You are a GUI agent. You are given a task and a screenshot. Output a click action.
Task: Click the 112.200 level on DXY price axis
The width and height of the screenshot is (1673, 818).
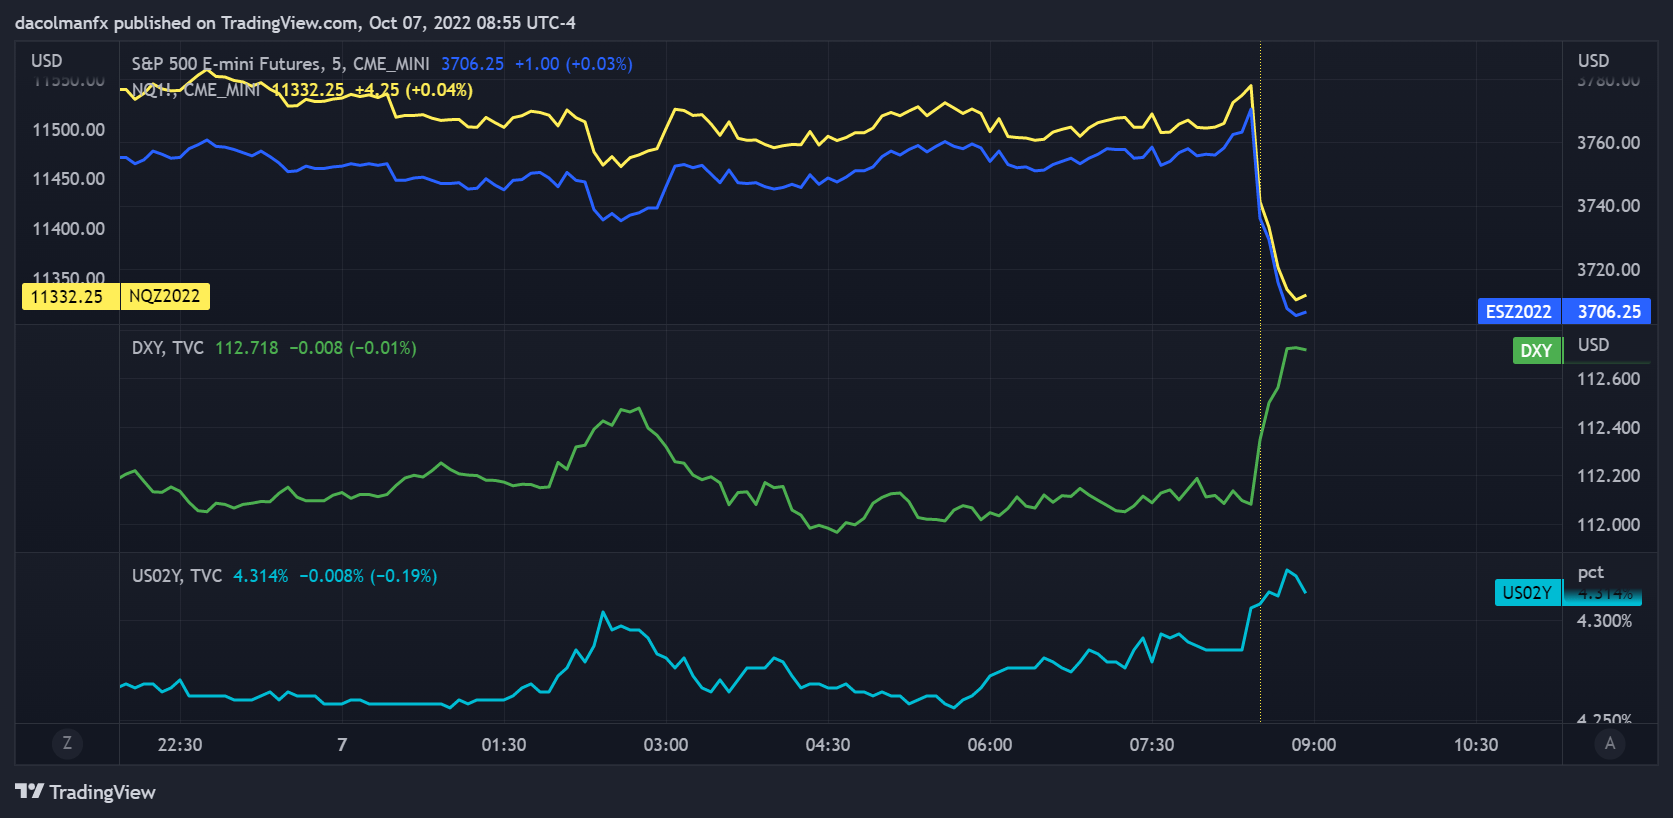[1608, 476]
